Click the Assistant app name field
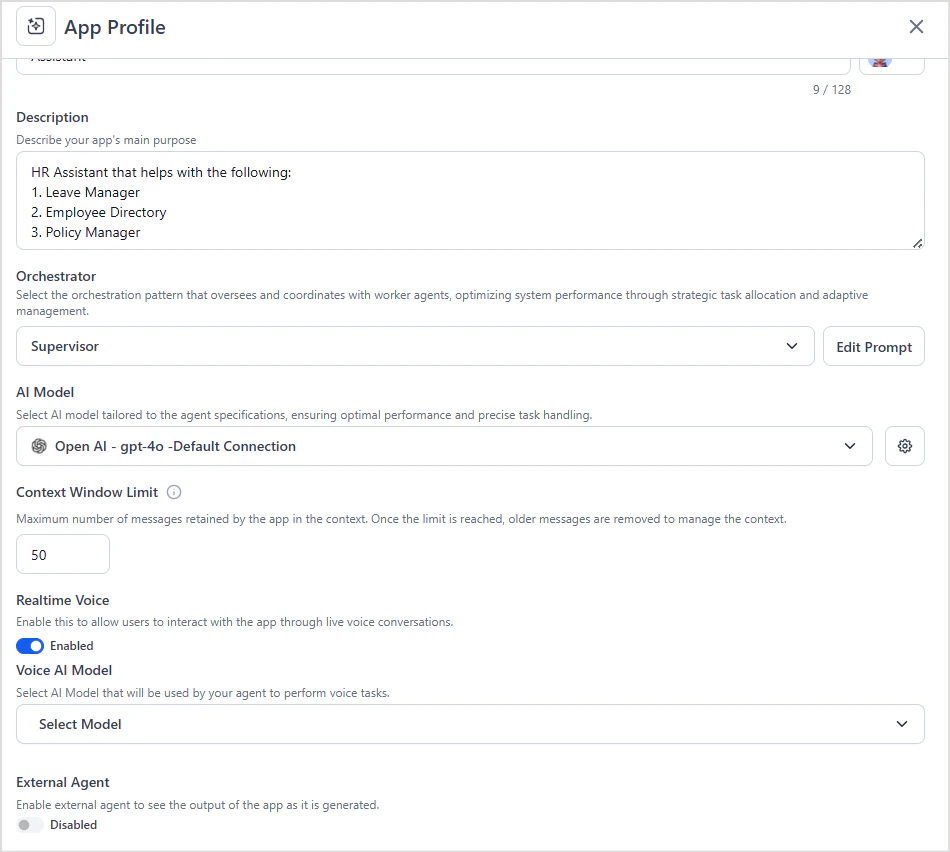The image size is (950, 852). (430, 60)
